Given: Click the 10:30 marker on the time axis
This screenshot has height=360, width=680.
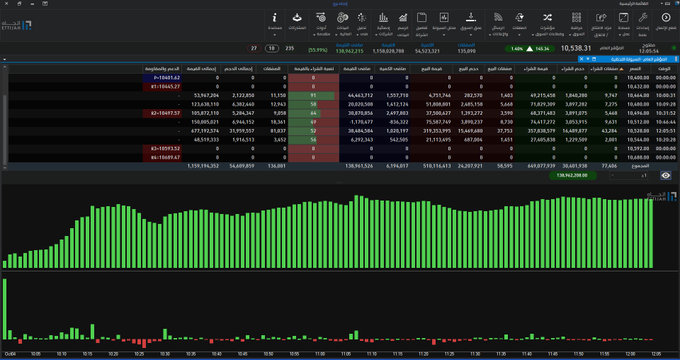Looking at the screenshot, I should click(165, 354).
